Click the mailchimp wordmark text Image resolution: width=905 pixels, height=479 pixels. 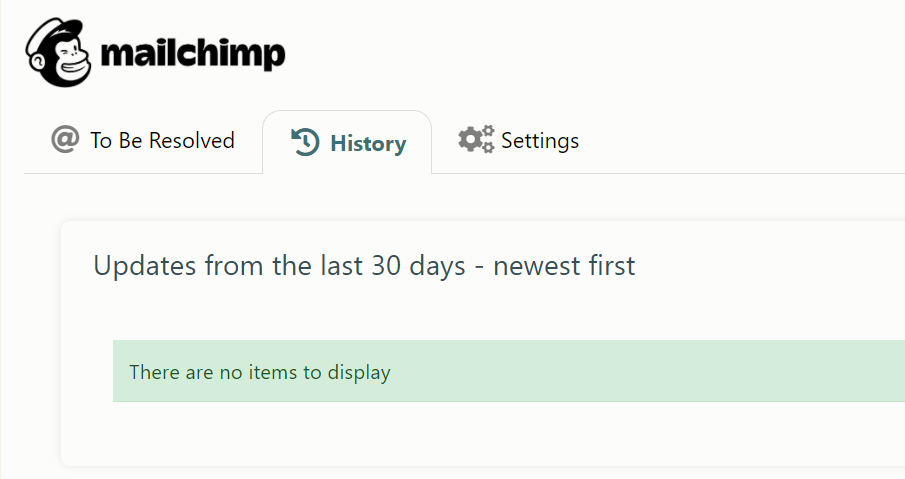coord(193,54)
